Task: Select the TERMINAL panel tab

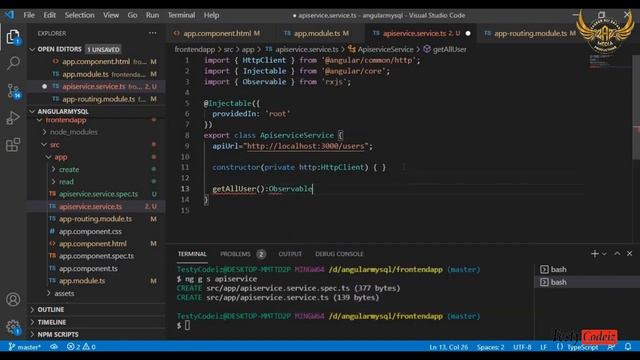Action: pos(192,254)
